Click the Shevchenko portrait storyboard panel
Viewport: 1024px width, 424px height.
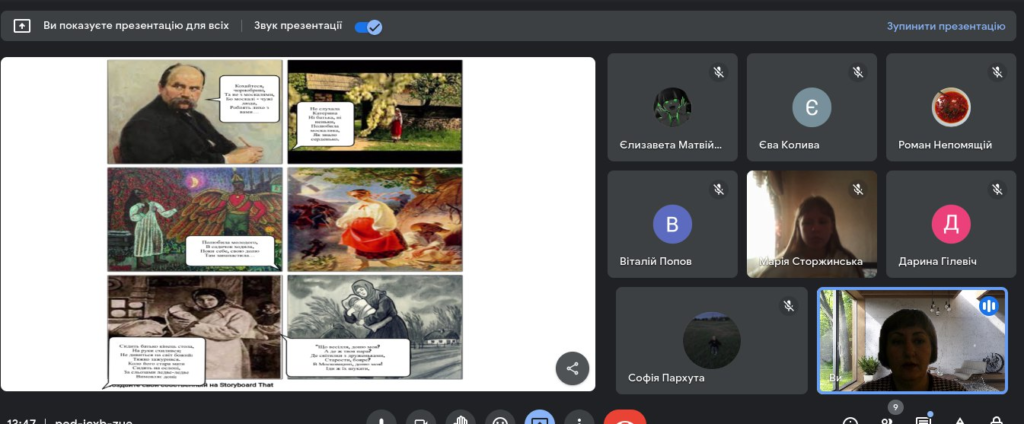point(195,112)
